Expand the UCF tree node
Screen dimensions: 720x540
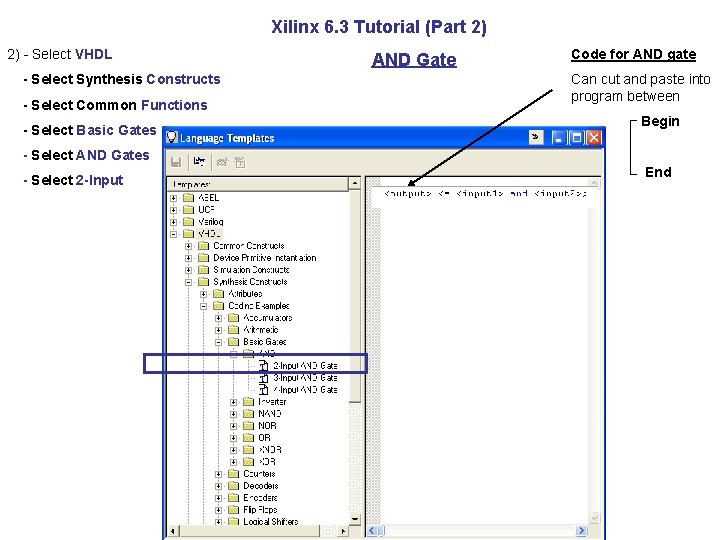(x=174, y=210)
